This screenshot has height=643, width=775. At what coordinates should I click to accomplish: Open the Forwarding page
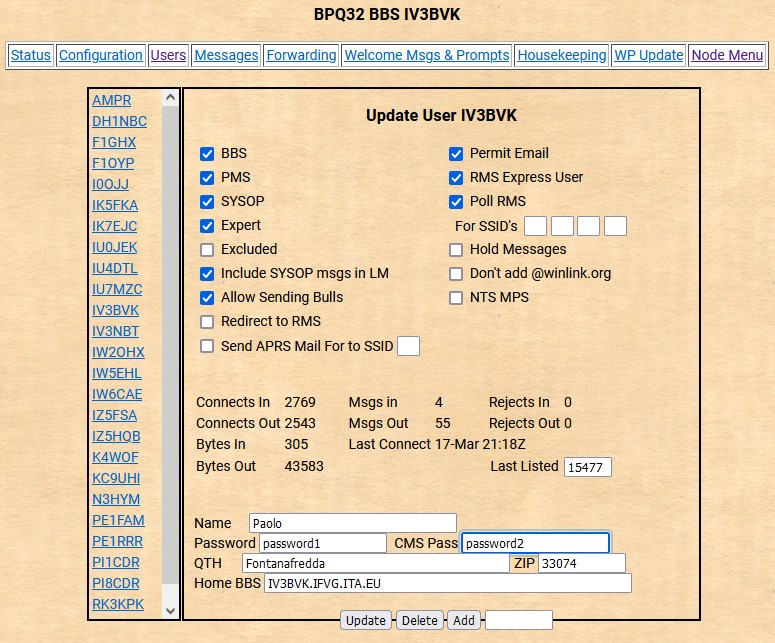tap(301, 55)
